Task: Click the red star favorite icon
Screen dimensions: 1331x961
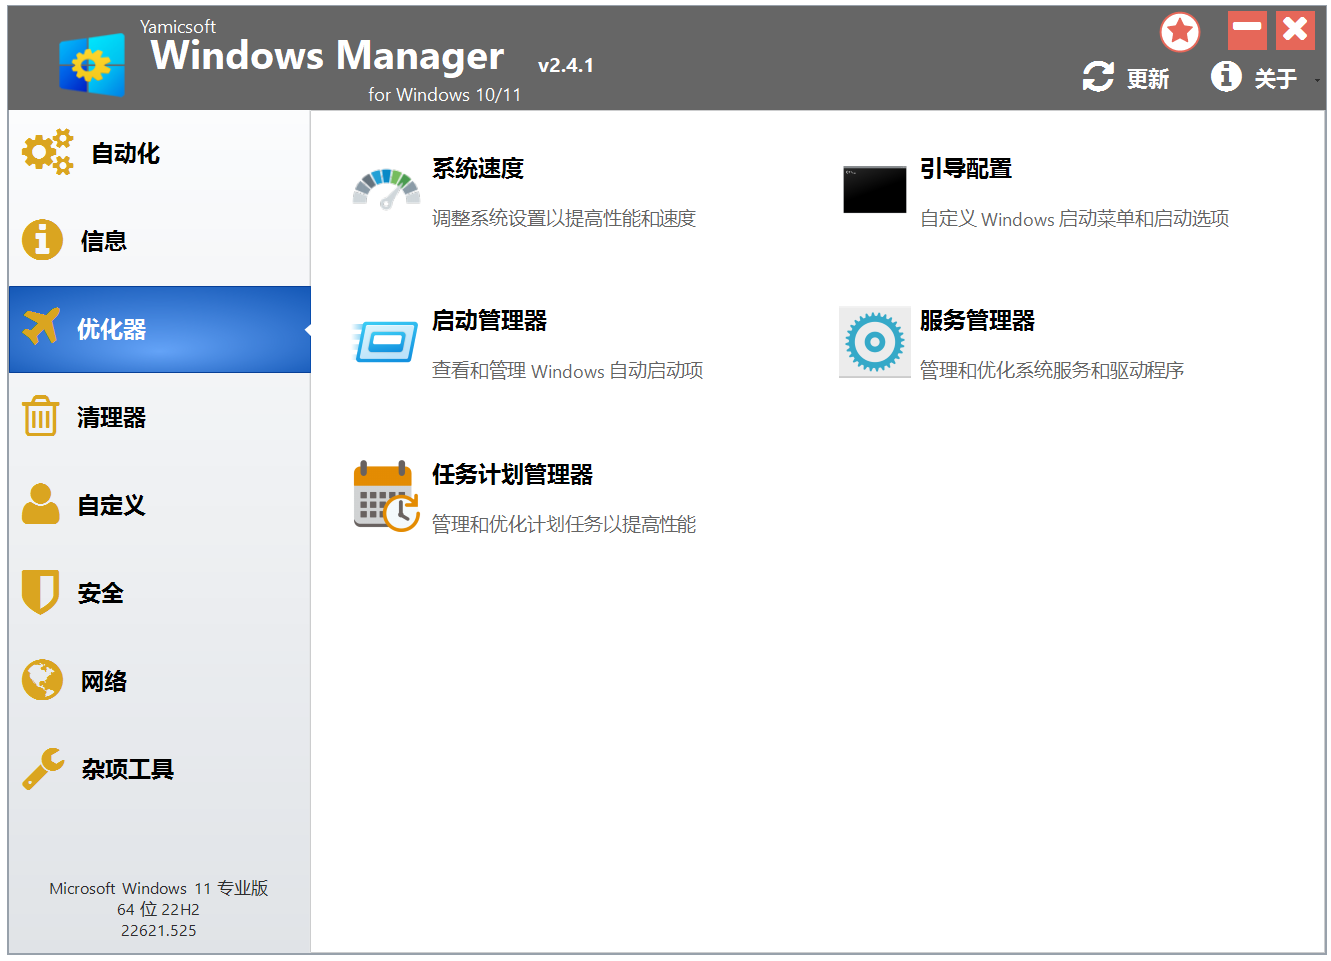Action: point(1180,32)
